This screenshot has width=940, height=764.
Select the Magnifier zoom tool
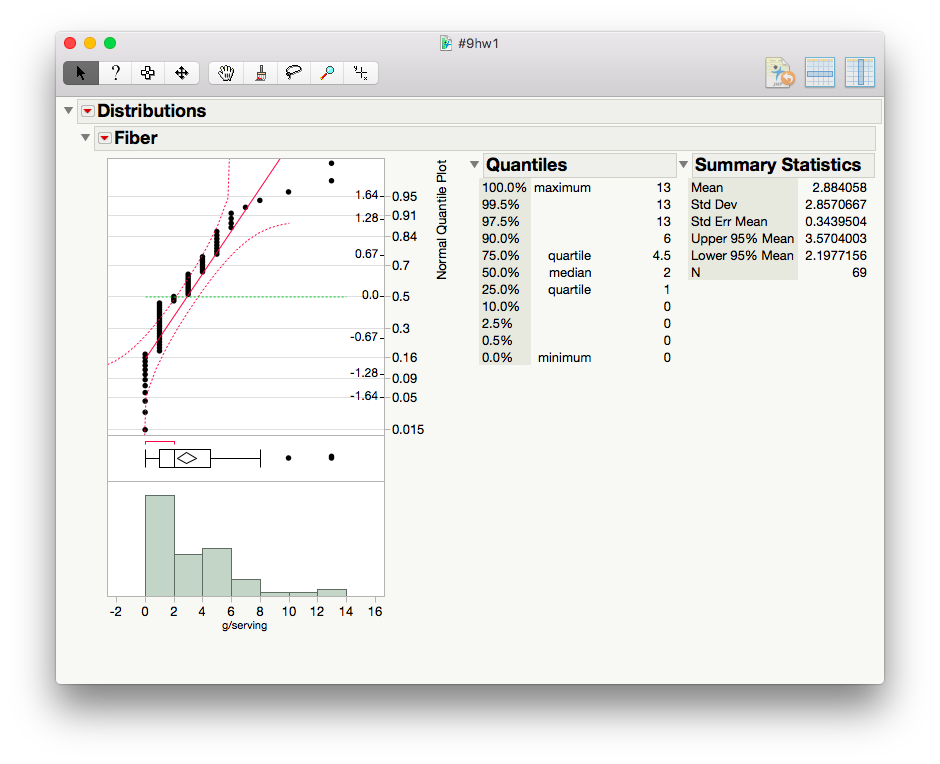[x=327, y=73]
